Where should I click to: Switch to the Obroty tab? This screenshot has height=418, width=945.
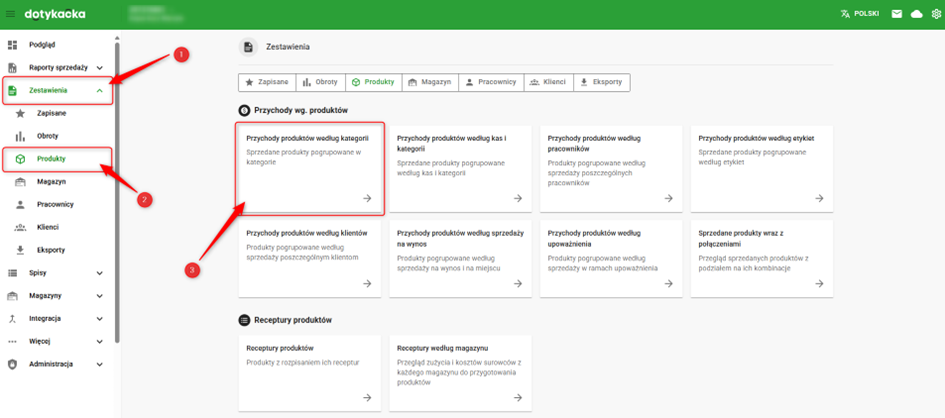point(321,83)
